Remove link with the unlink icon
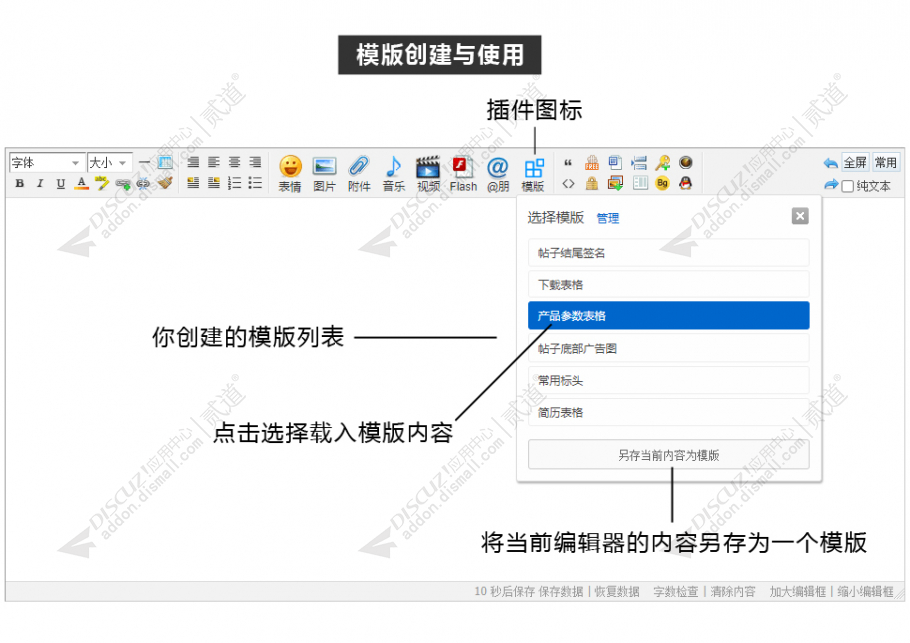The image size is (910, 643). coord(143,184)
